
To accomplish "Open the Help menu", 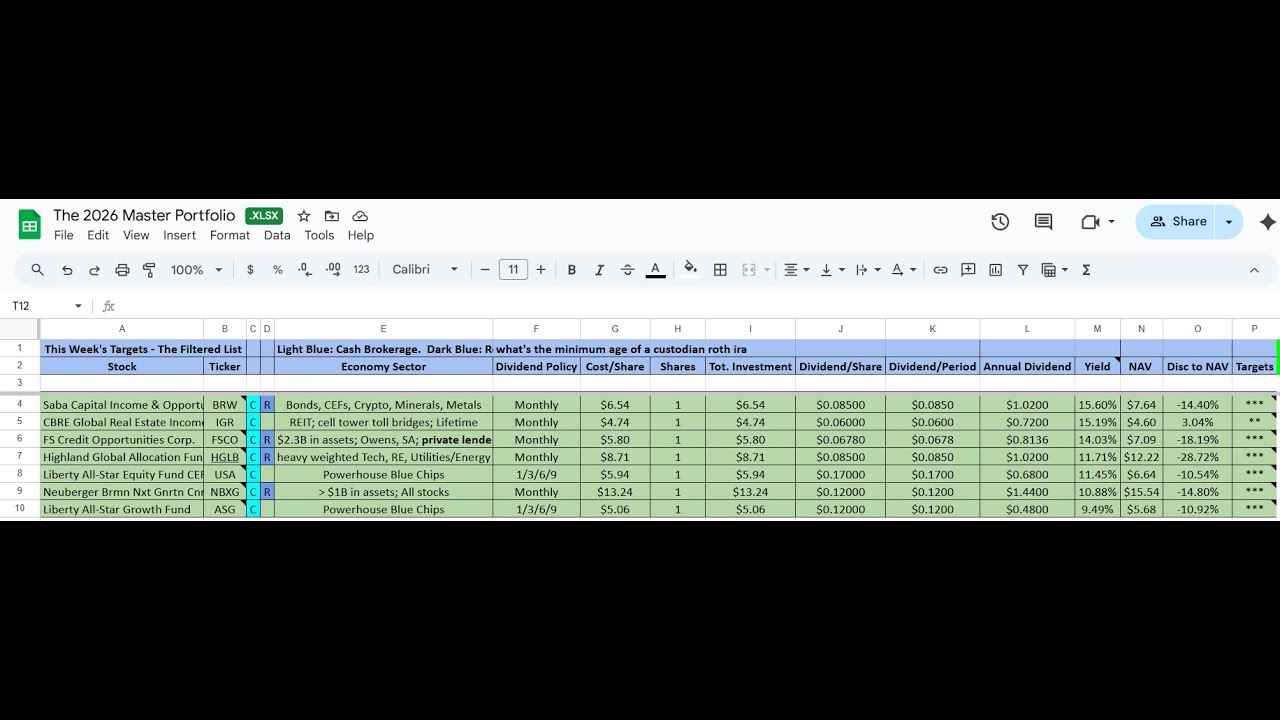I will [361, 236].
